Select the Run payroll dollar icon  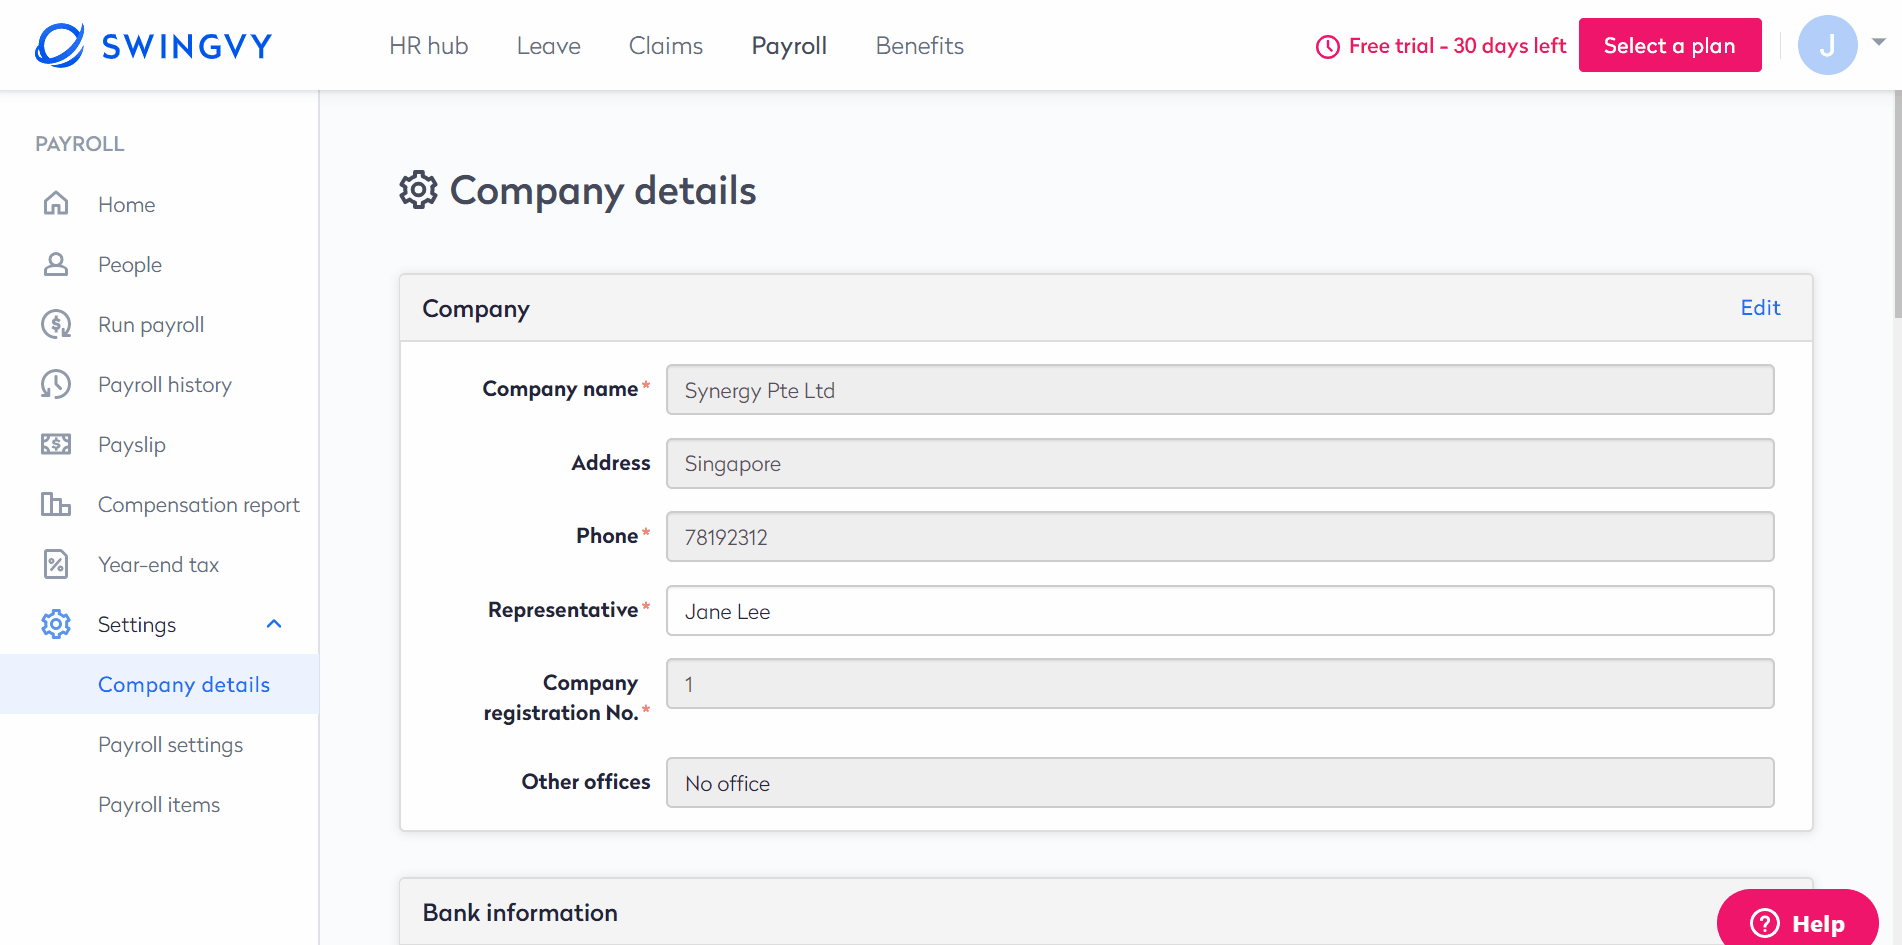coord(56,324)
